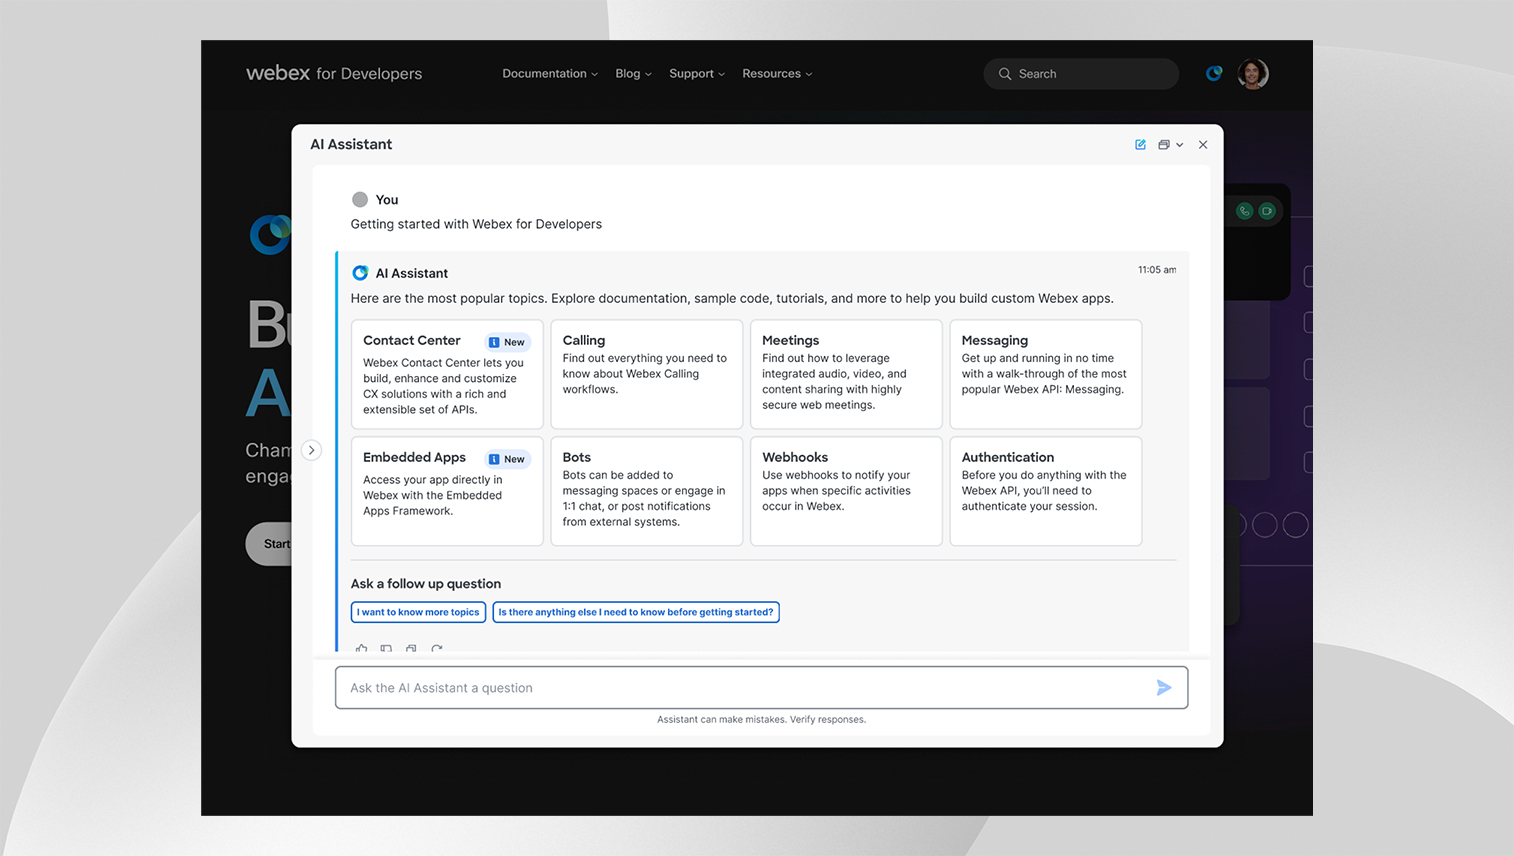Open the Bots topic card
Screen dimensions: 1514x856
[x=647, y=491]
